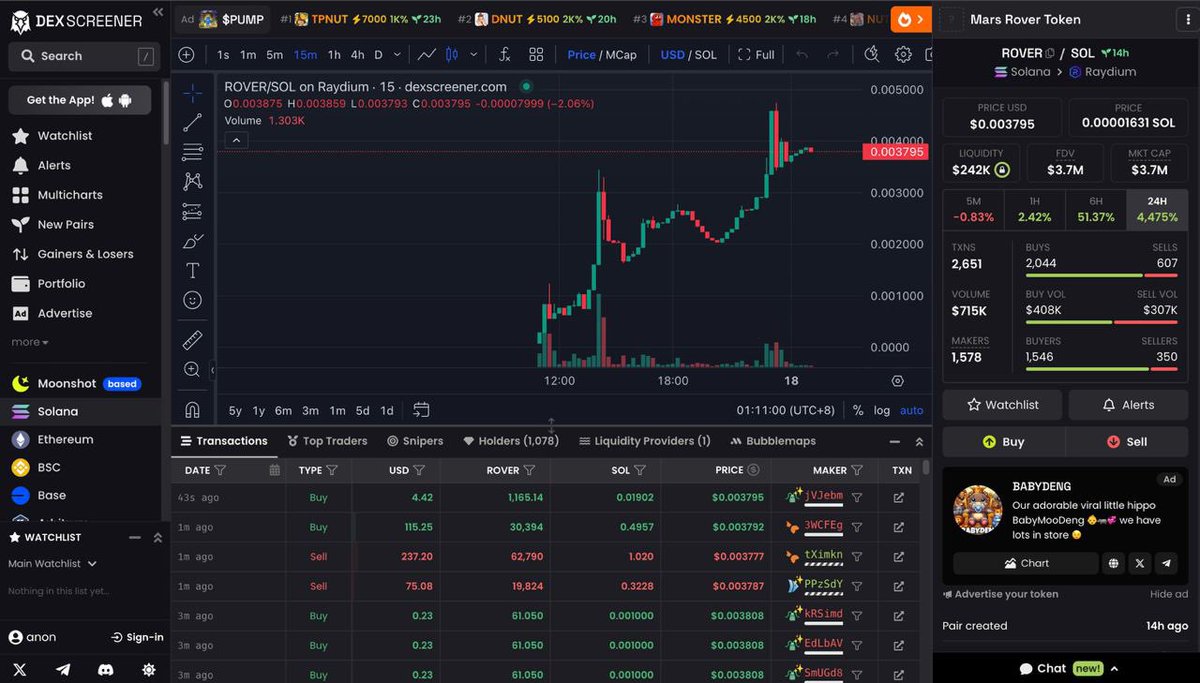
Task: Click the go-to-date calendar icon
Action: [x=421, y=410]
